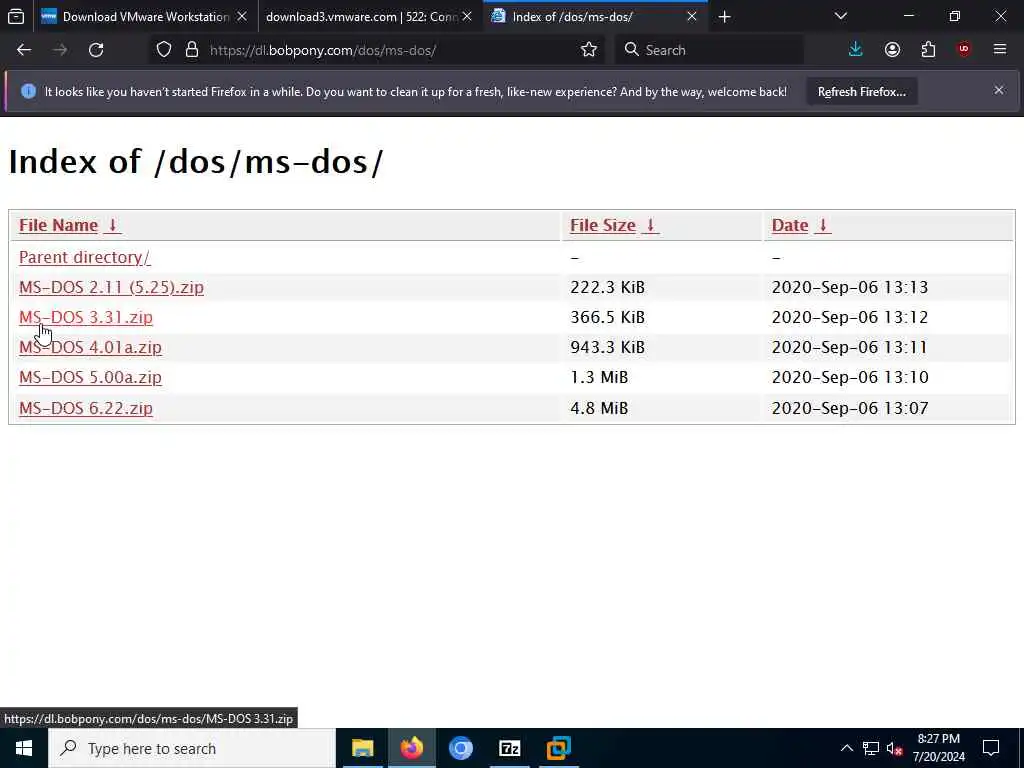Download MS-DOS 3.31.zip
This screenshot has width=1024, height=768.
click(x=86, y=317)
